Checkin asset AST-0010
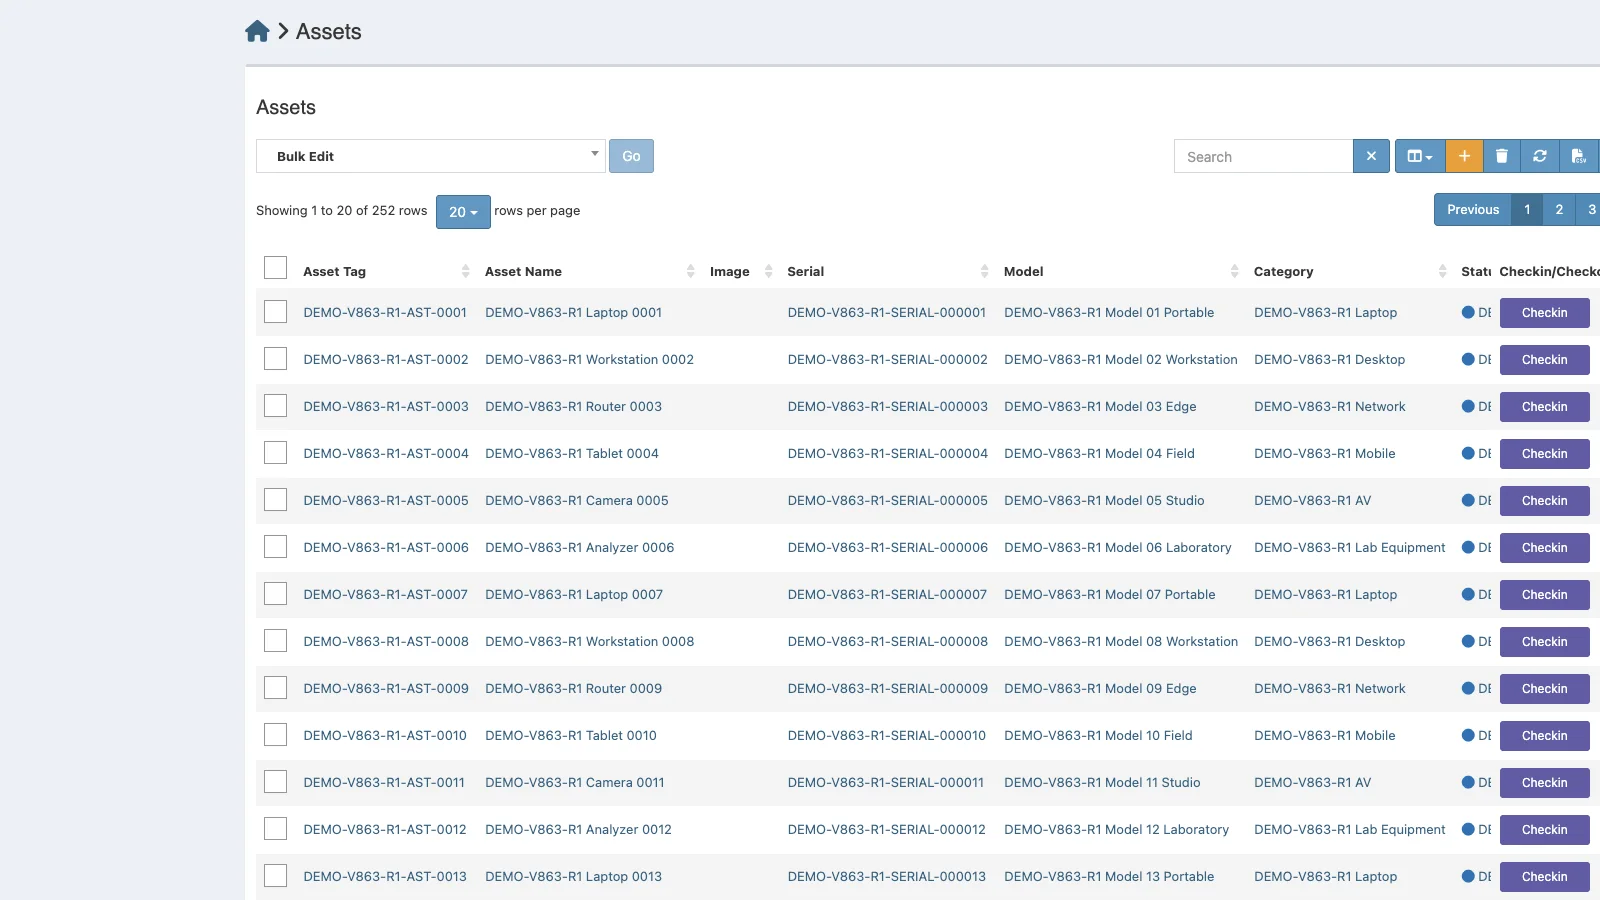 pyautogui.click(x=1544, y=736)
